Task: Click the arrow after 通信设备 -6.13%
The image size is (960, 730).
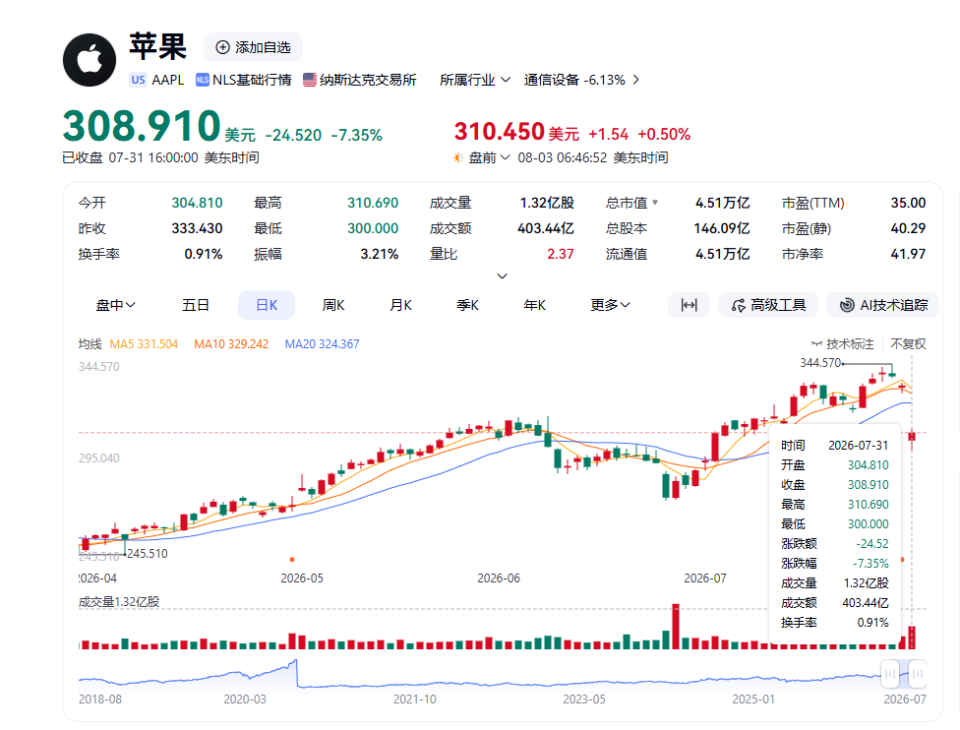Action: [636, 80]
